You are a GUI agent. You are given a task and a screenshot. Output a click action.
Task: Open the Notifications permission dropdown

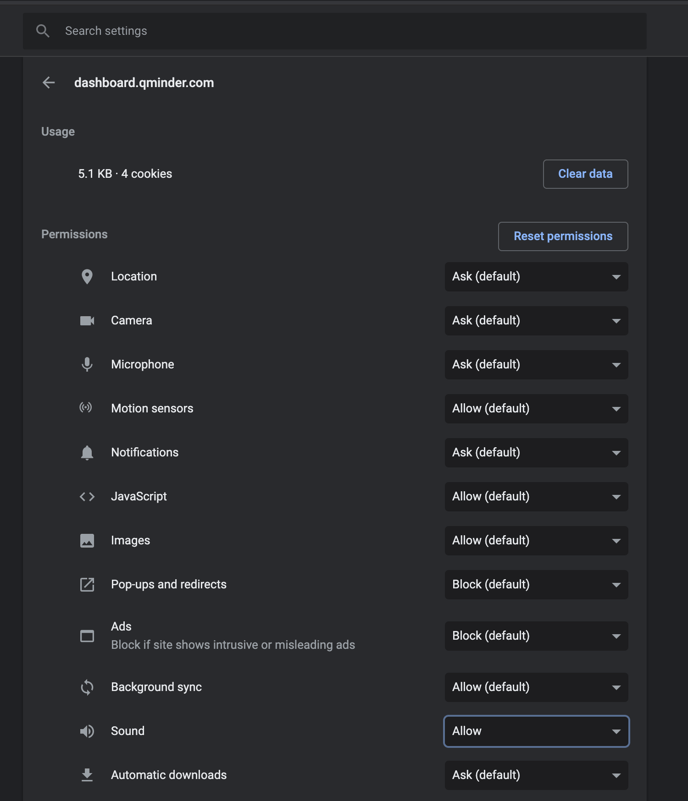click(536, 452)
